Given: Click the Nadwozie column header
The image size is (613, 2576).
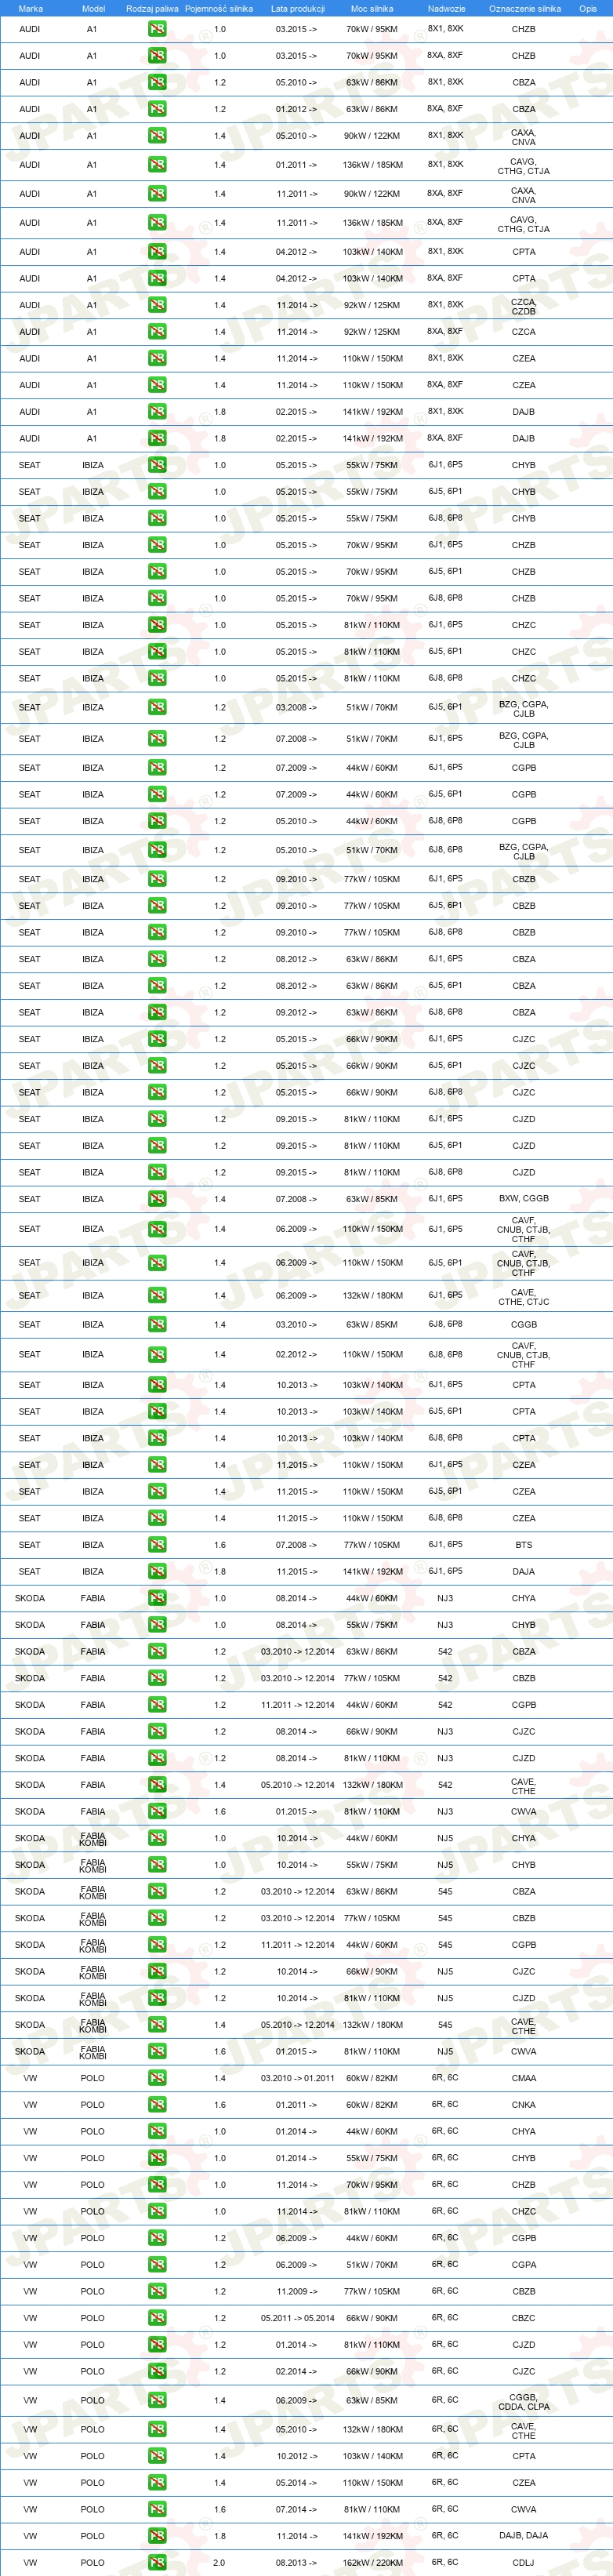Looking at the screenshot, I should point(446,8).
